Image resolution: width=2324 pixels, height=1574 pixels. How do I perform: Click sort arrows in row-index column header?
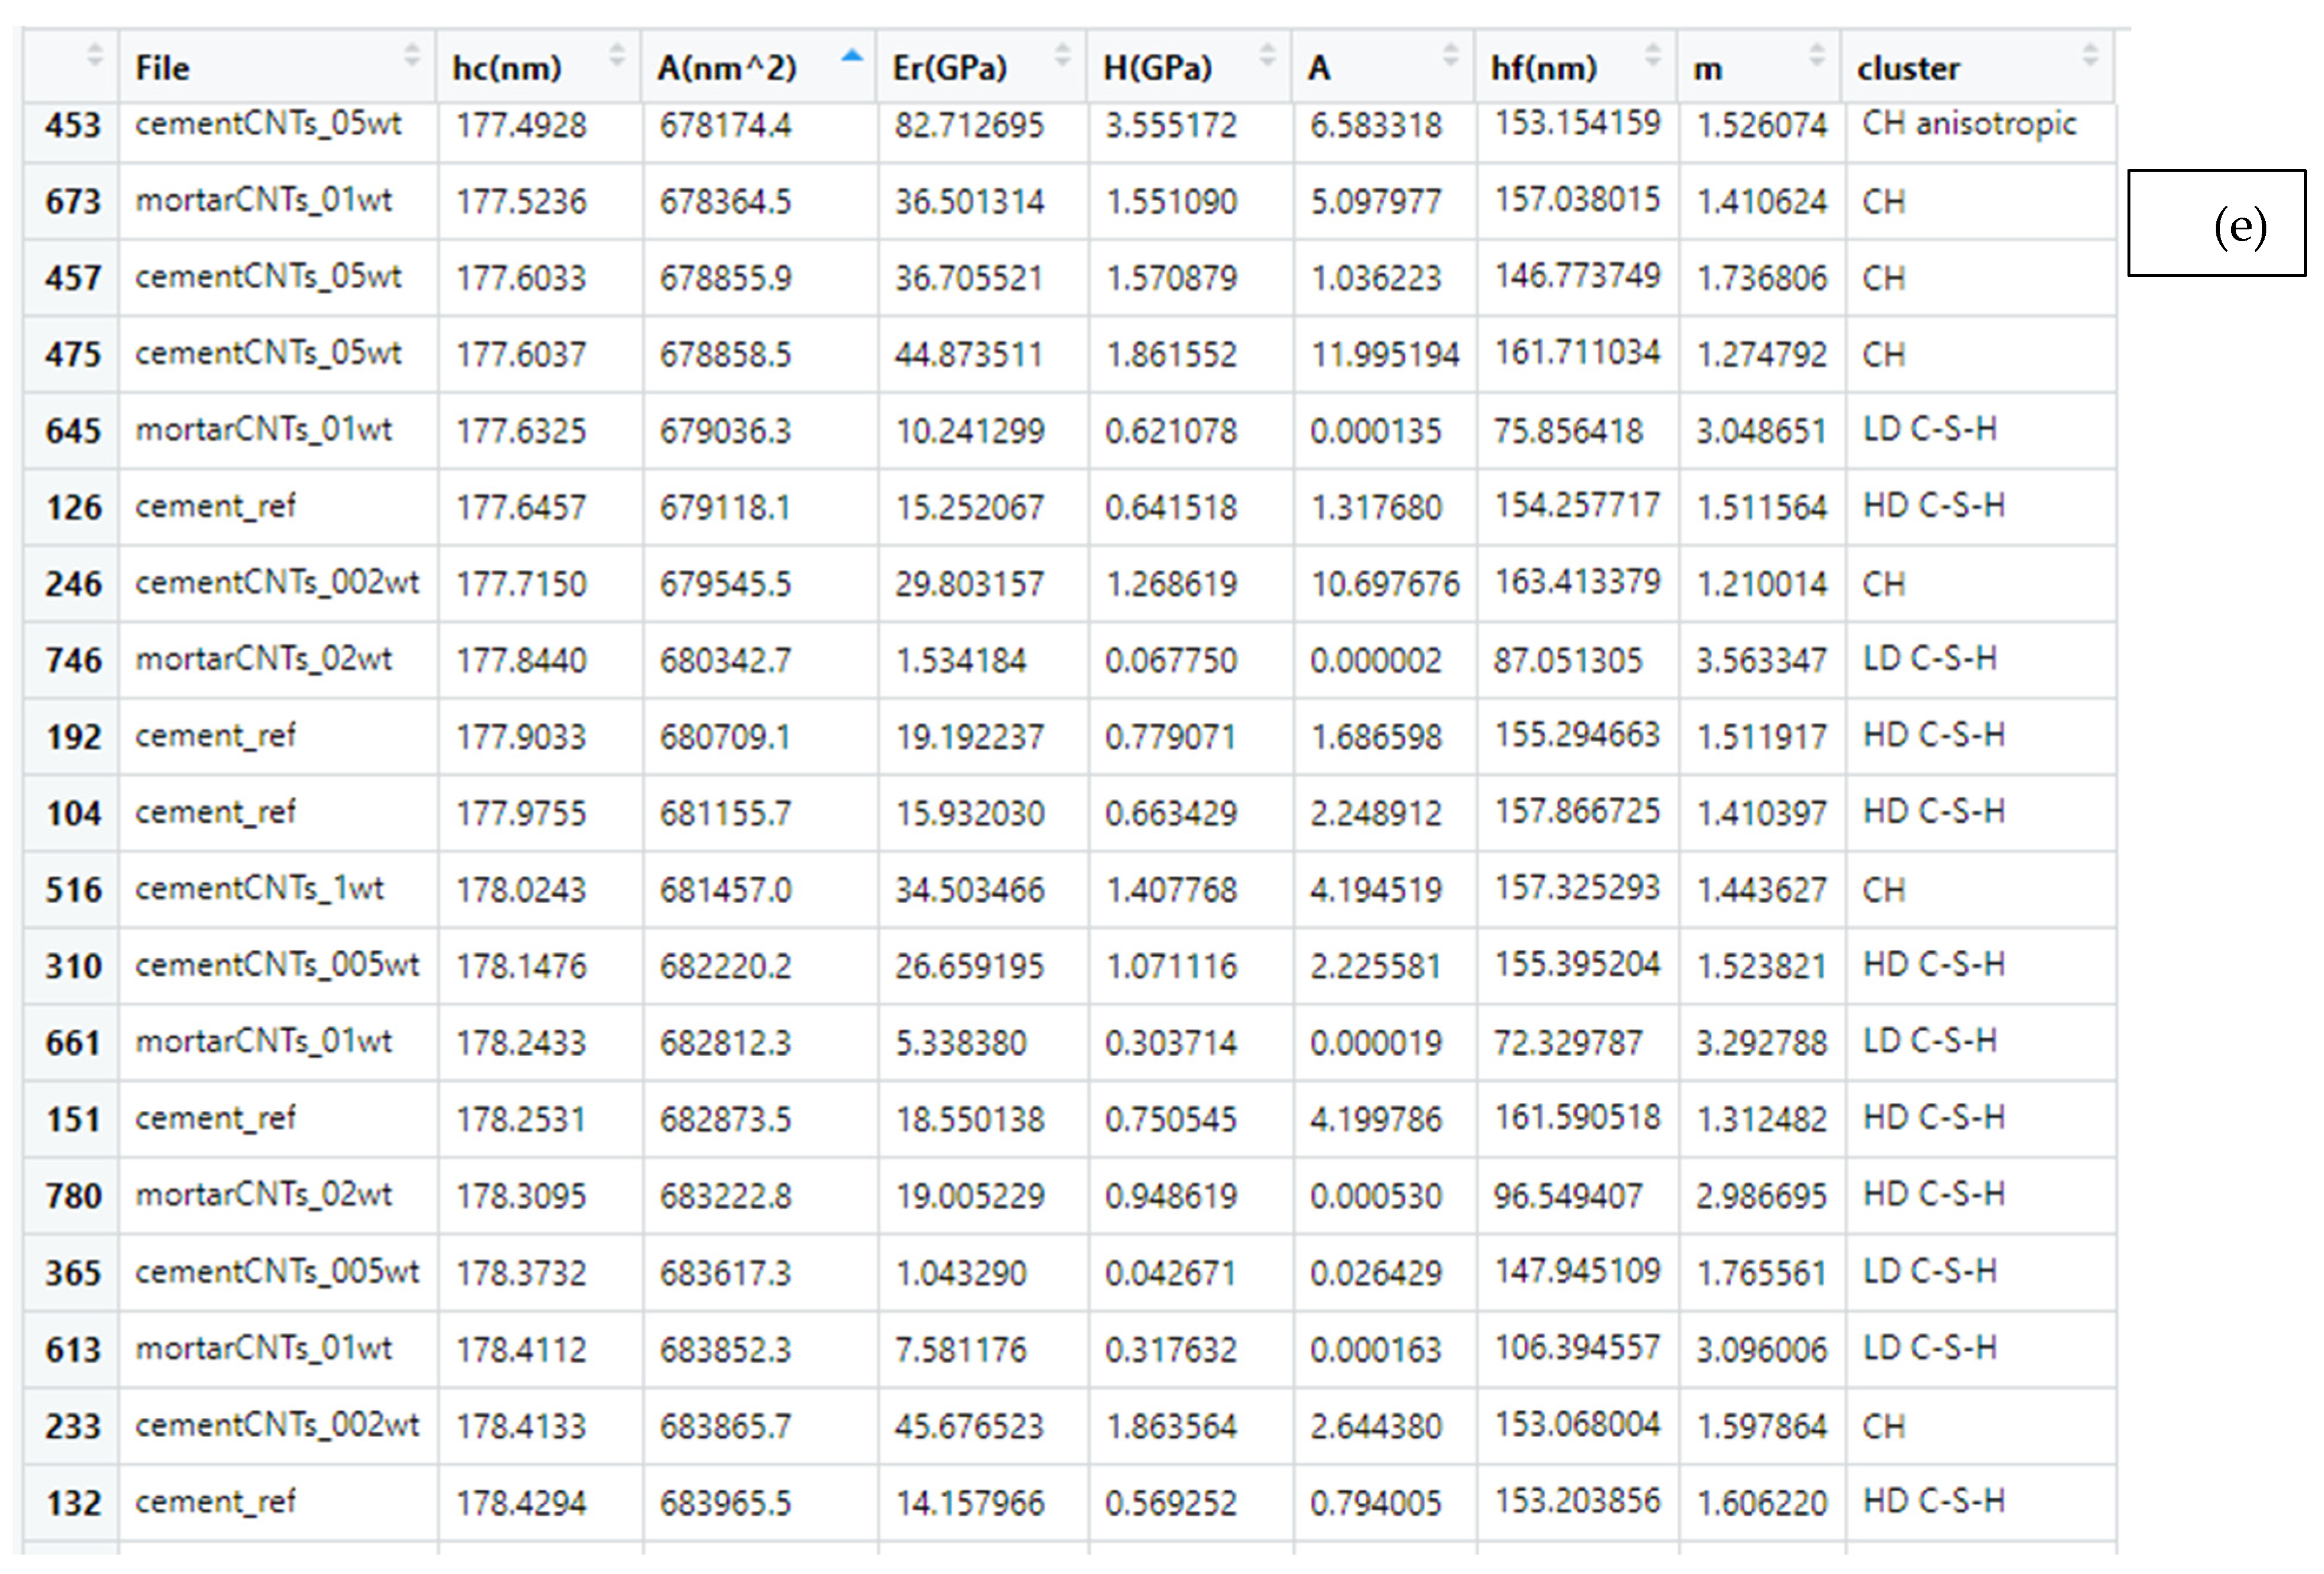coord(95,55)
